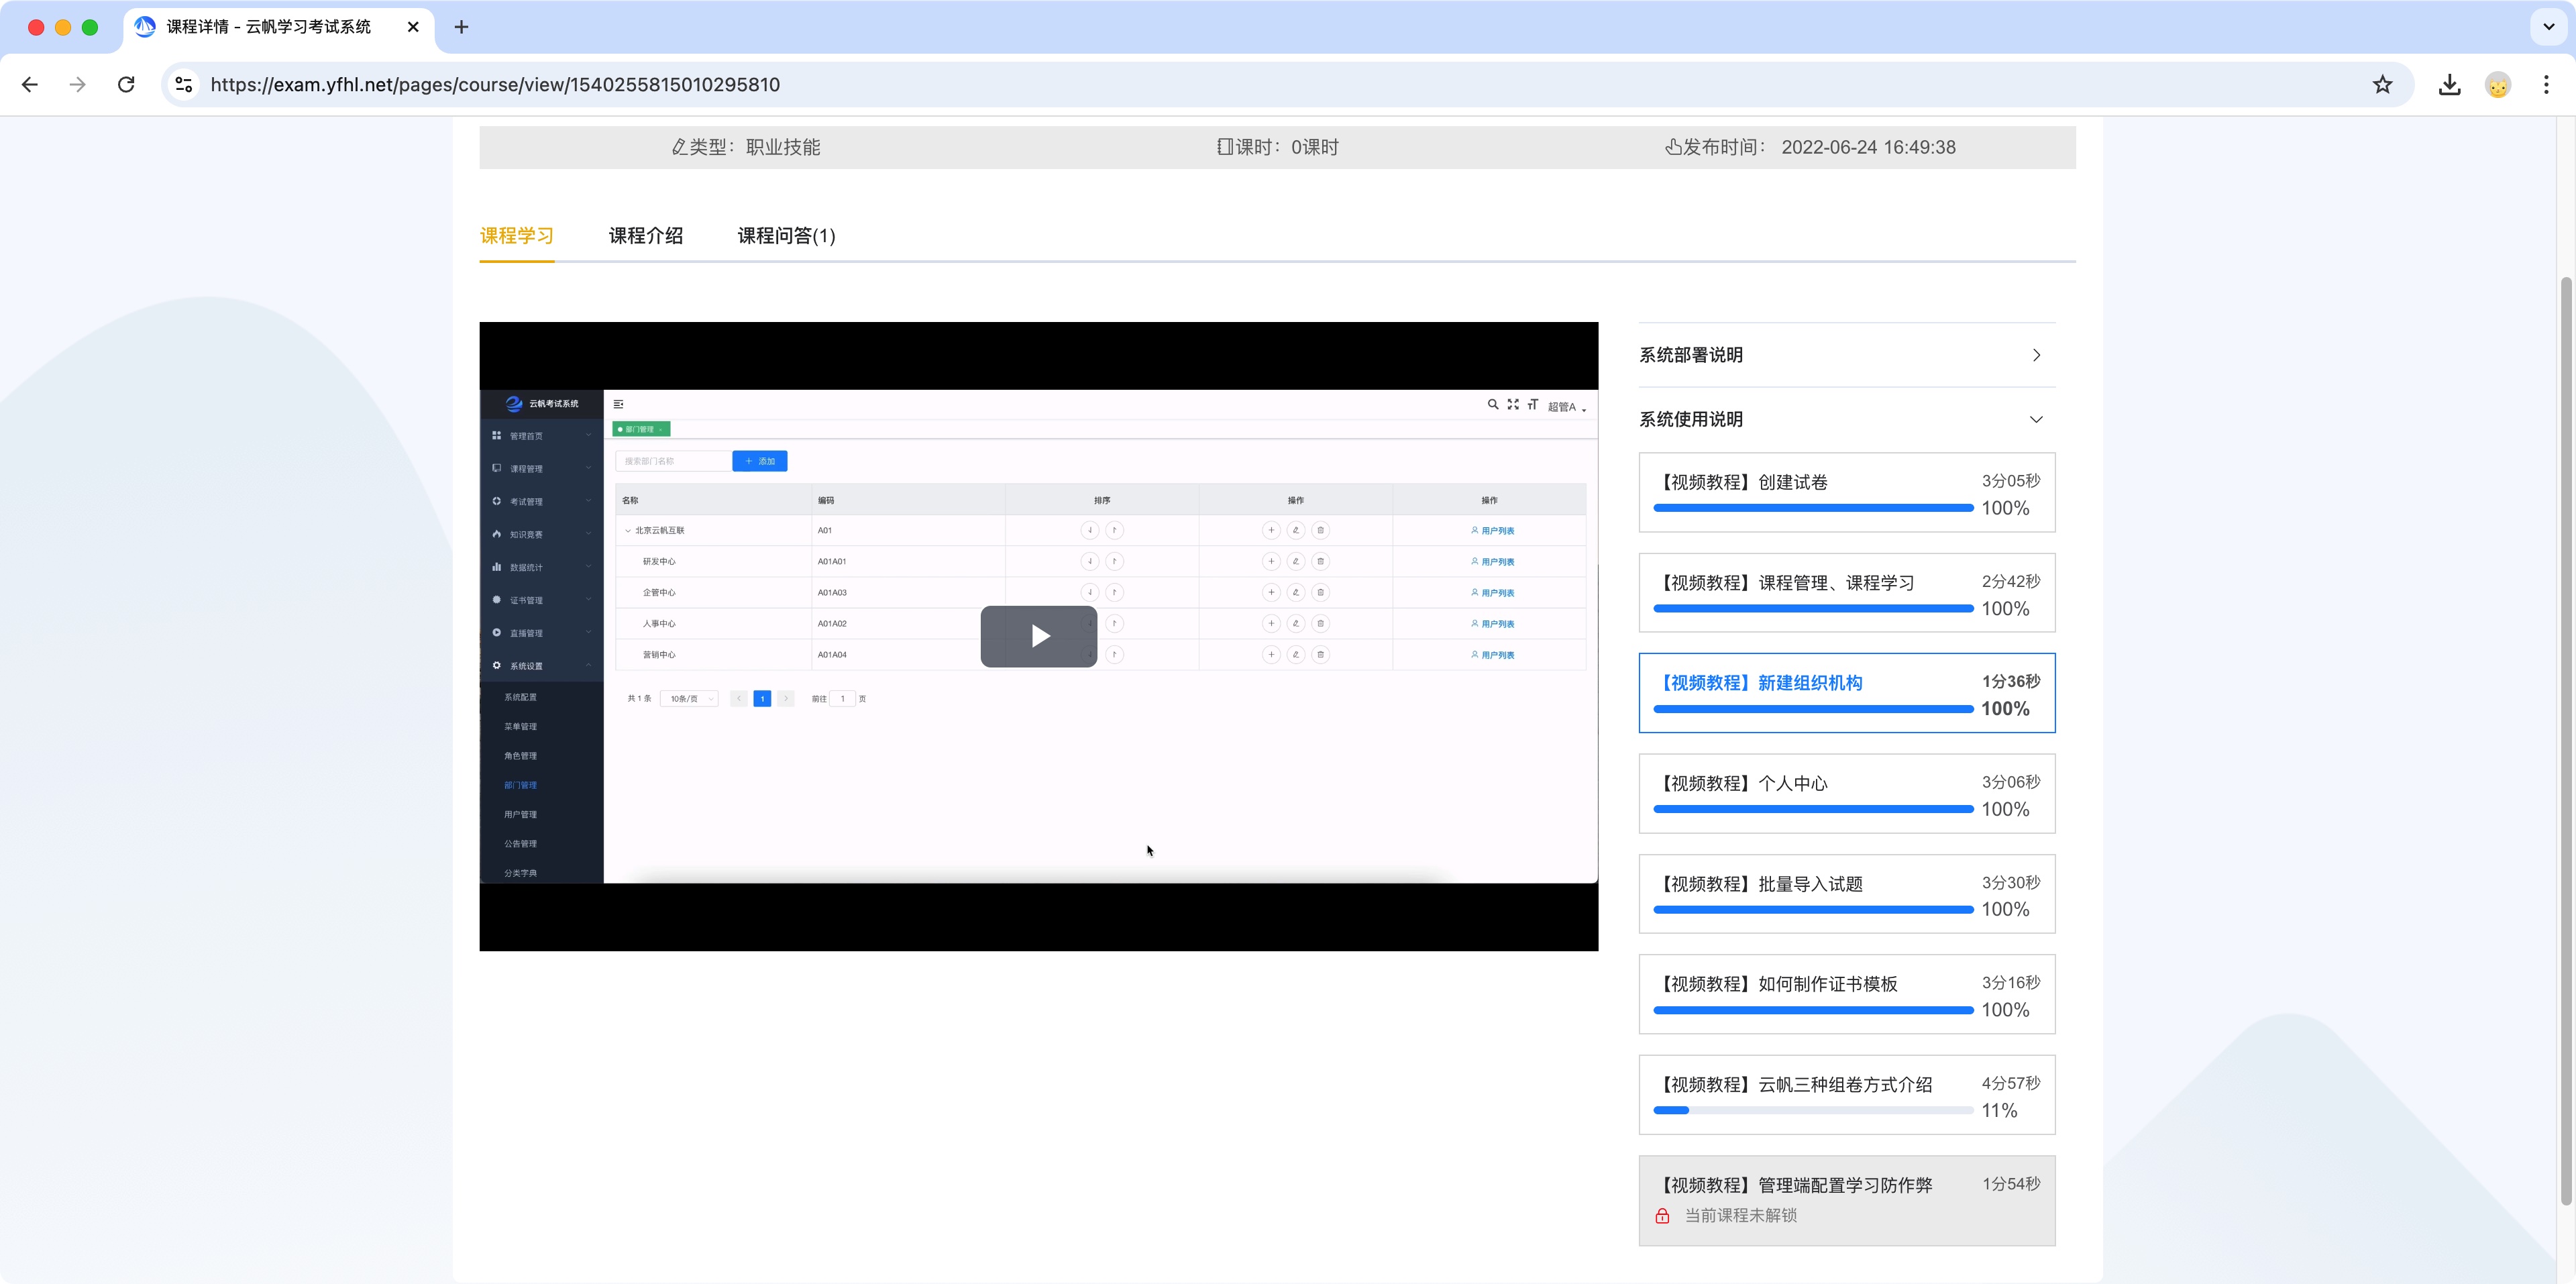2576x1284 pixels.
Task: Play the course video
Action: [1038, 636]
